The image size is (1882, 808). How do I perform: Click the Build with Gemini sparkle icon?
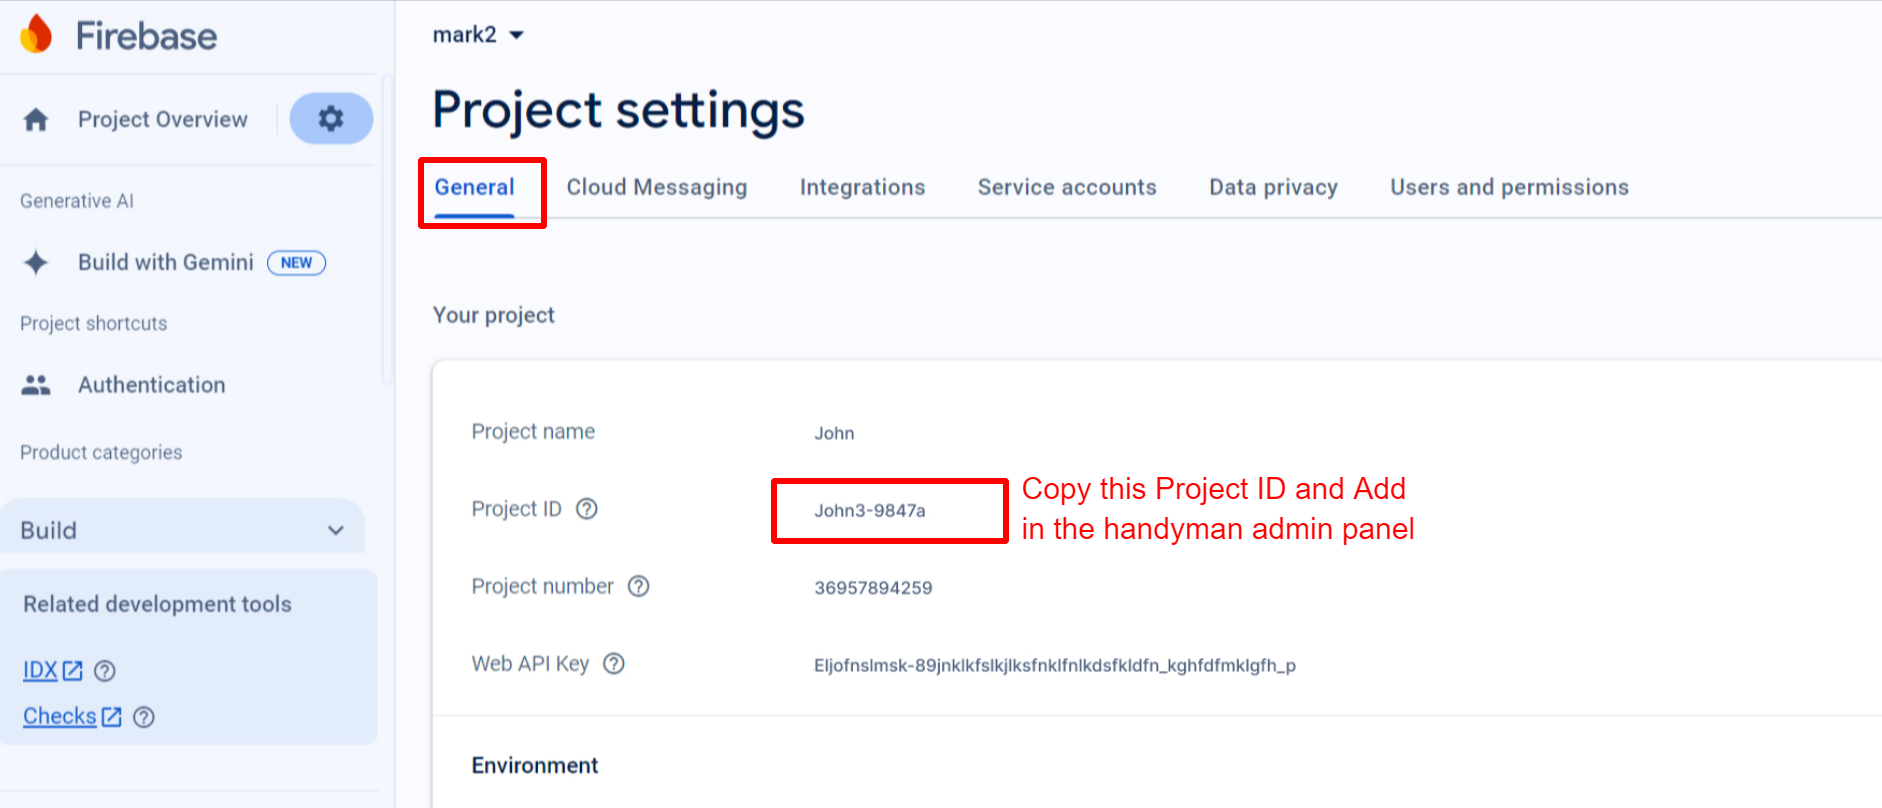[x=36, y=263]
